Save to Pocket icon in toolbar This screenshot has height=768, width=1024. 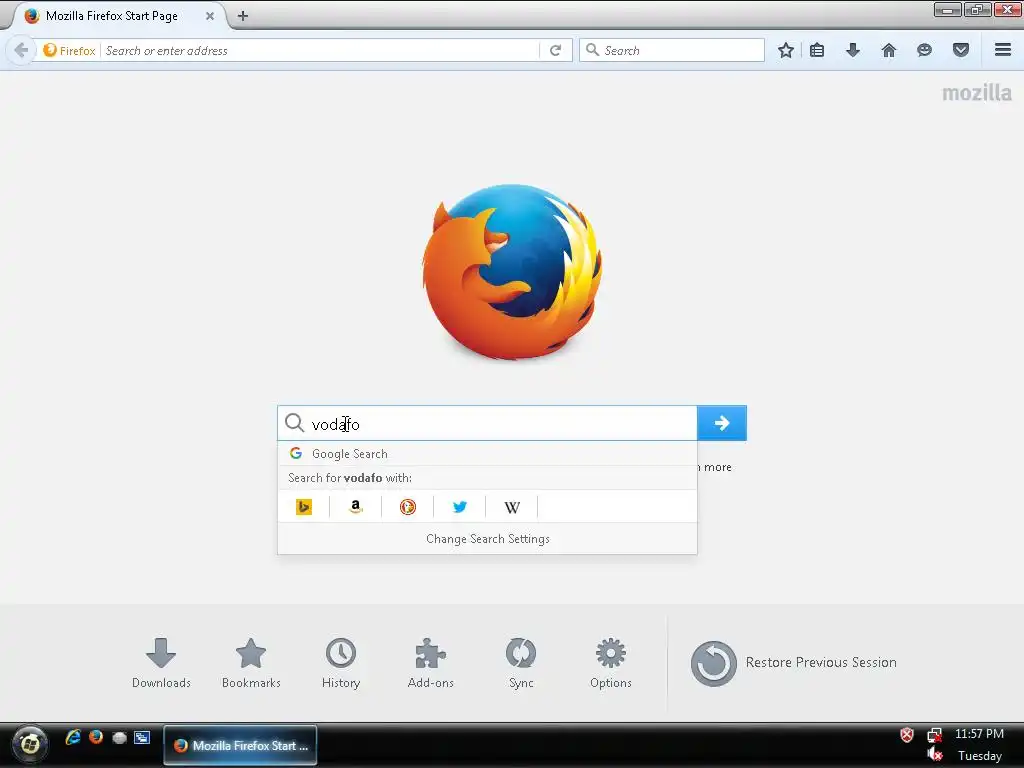coord(961,50)
